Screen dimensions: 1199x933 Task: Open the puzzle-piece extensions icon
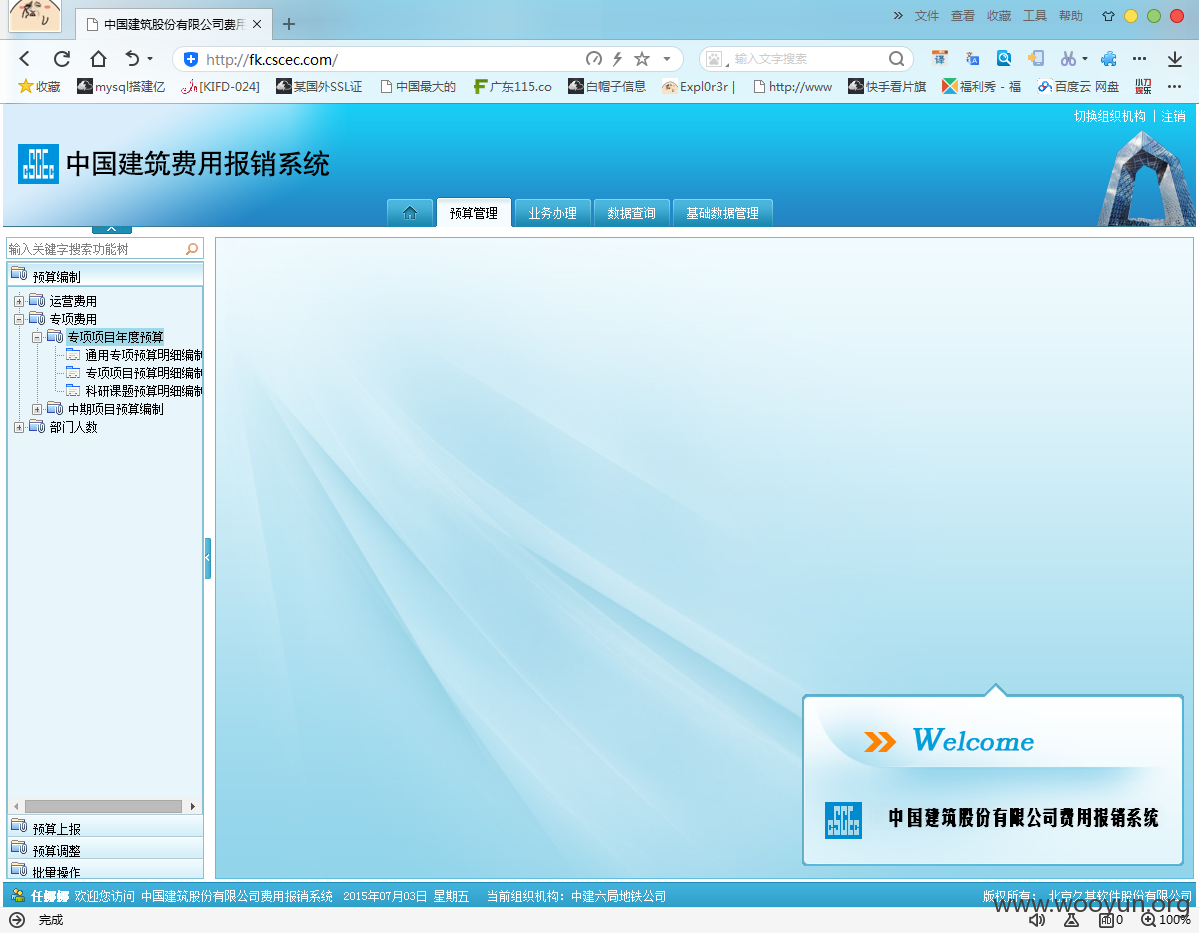tap(1109, 59)
